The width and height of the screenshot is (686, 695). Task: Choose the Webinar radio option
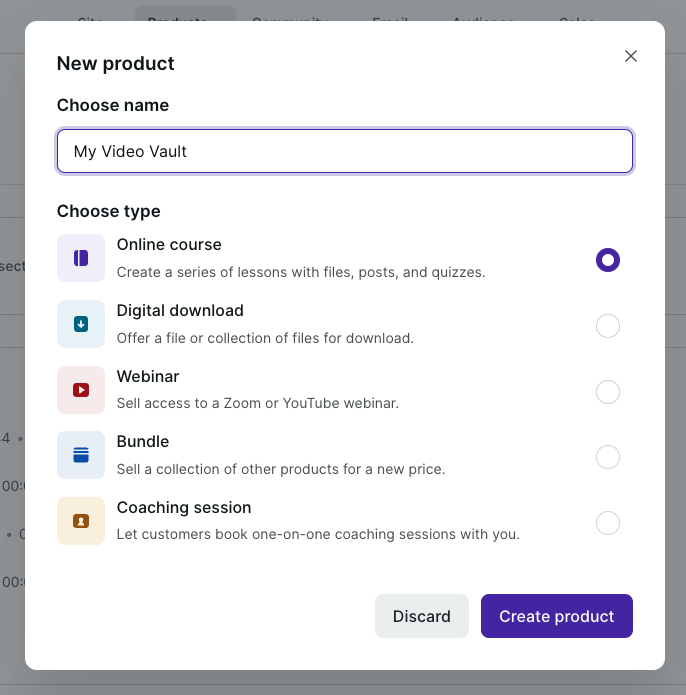[x=608, y=392]
